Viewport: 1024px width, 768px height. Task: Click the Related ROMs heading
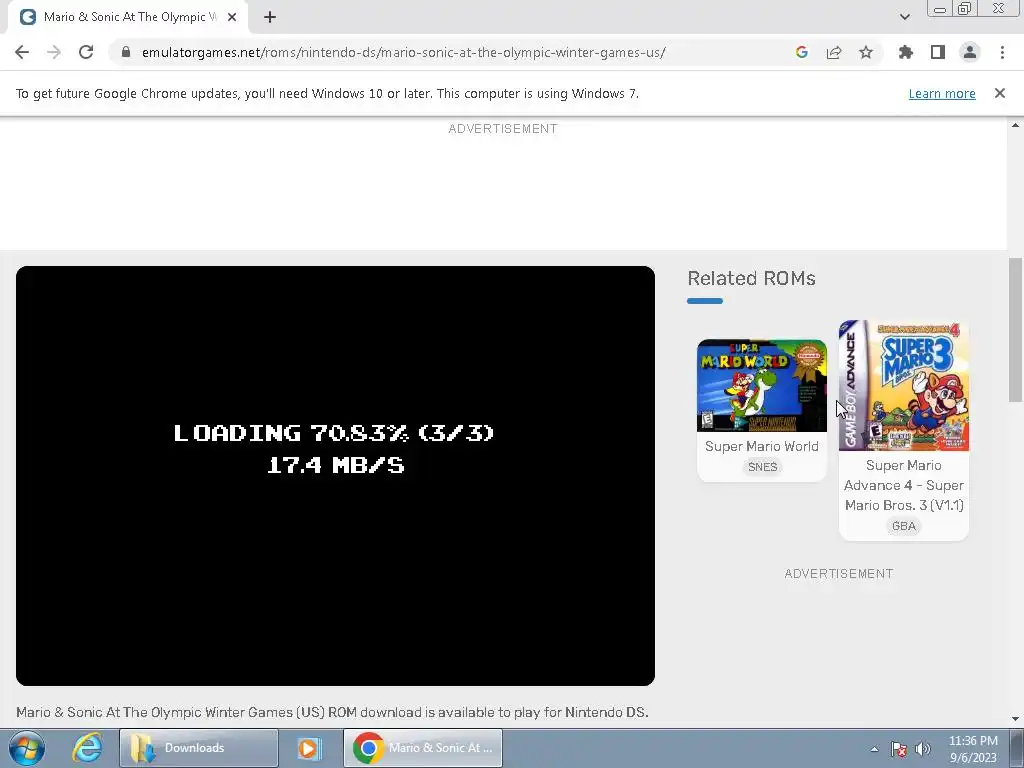[x=751, y=278]
